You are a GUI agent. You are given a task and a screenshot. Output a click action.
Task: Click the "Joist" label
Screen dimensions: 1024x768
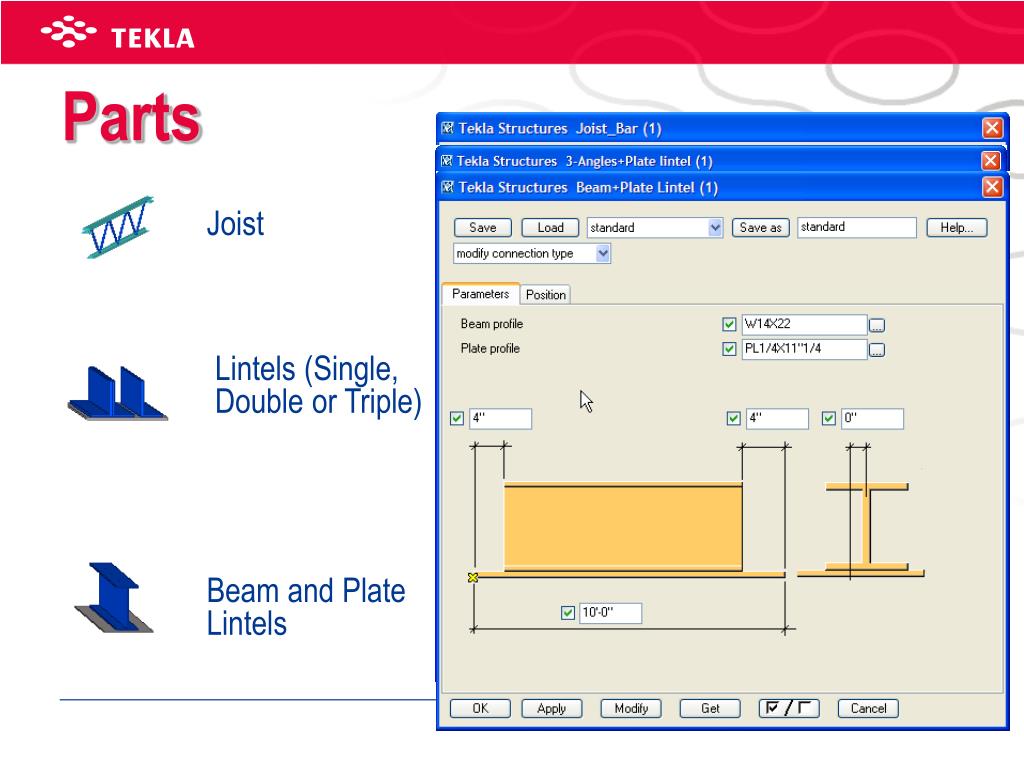(235, 224)
